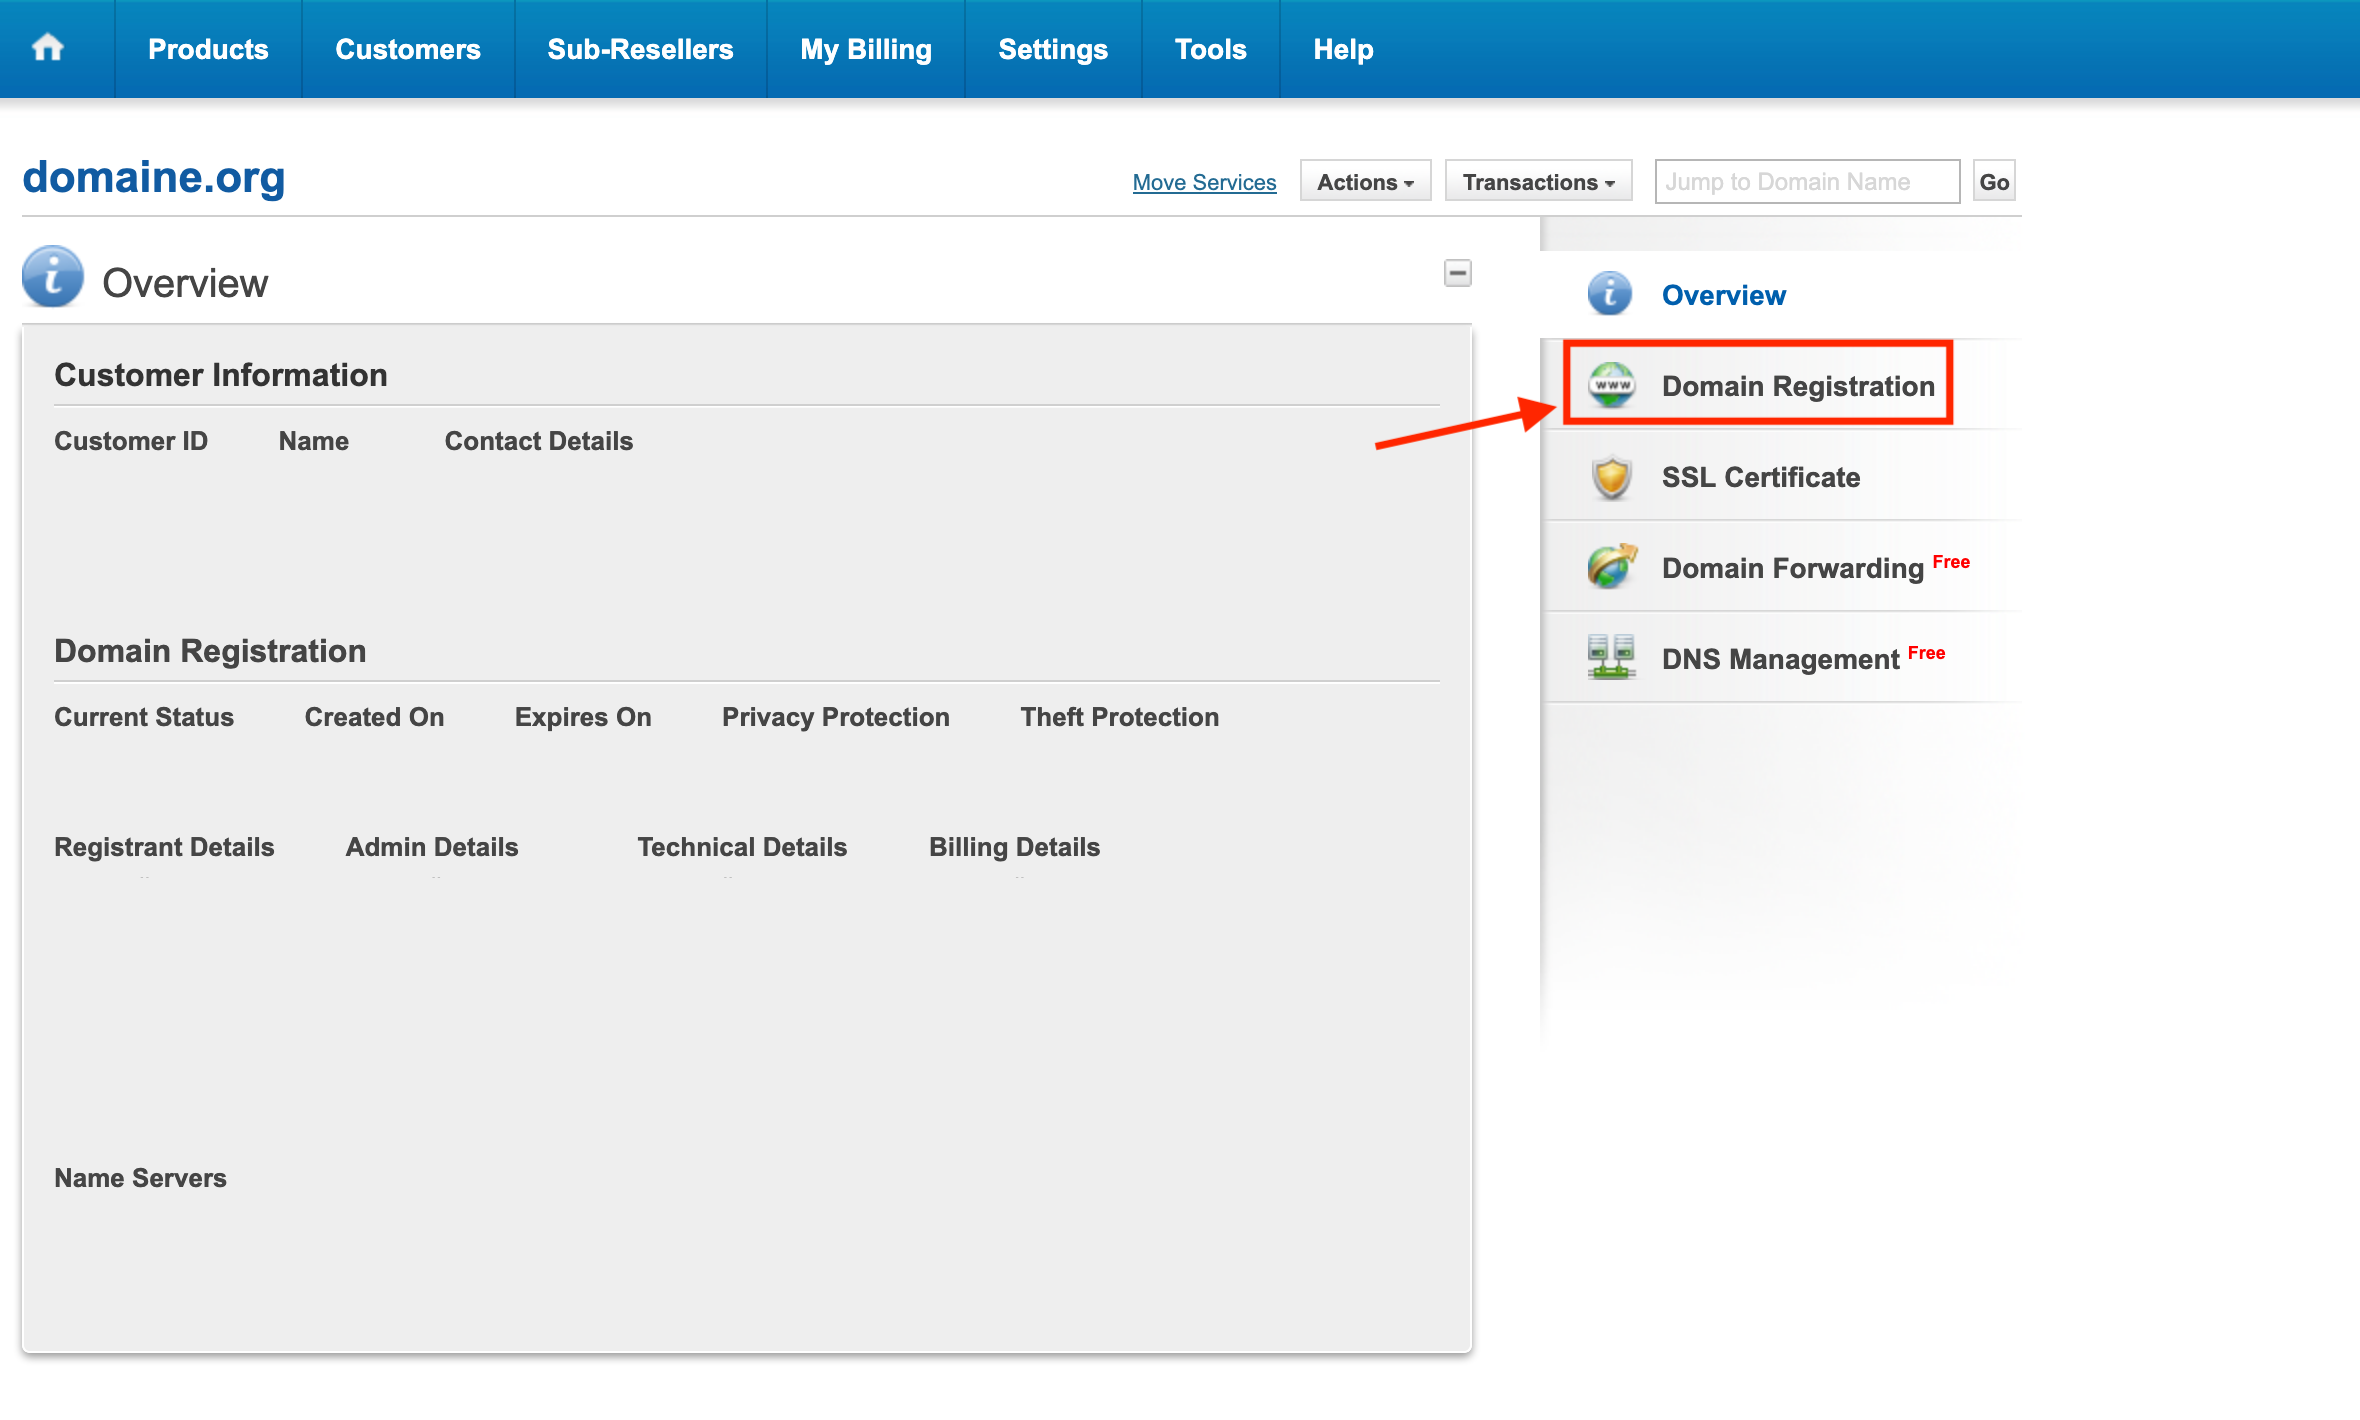Click the Theft Protection label
The height and width of the screenshot is (1420, 2360).
click(x=1120, y=717)
